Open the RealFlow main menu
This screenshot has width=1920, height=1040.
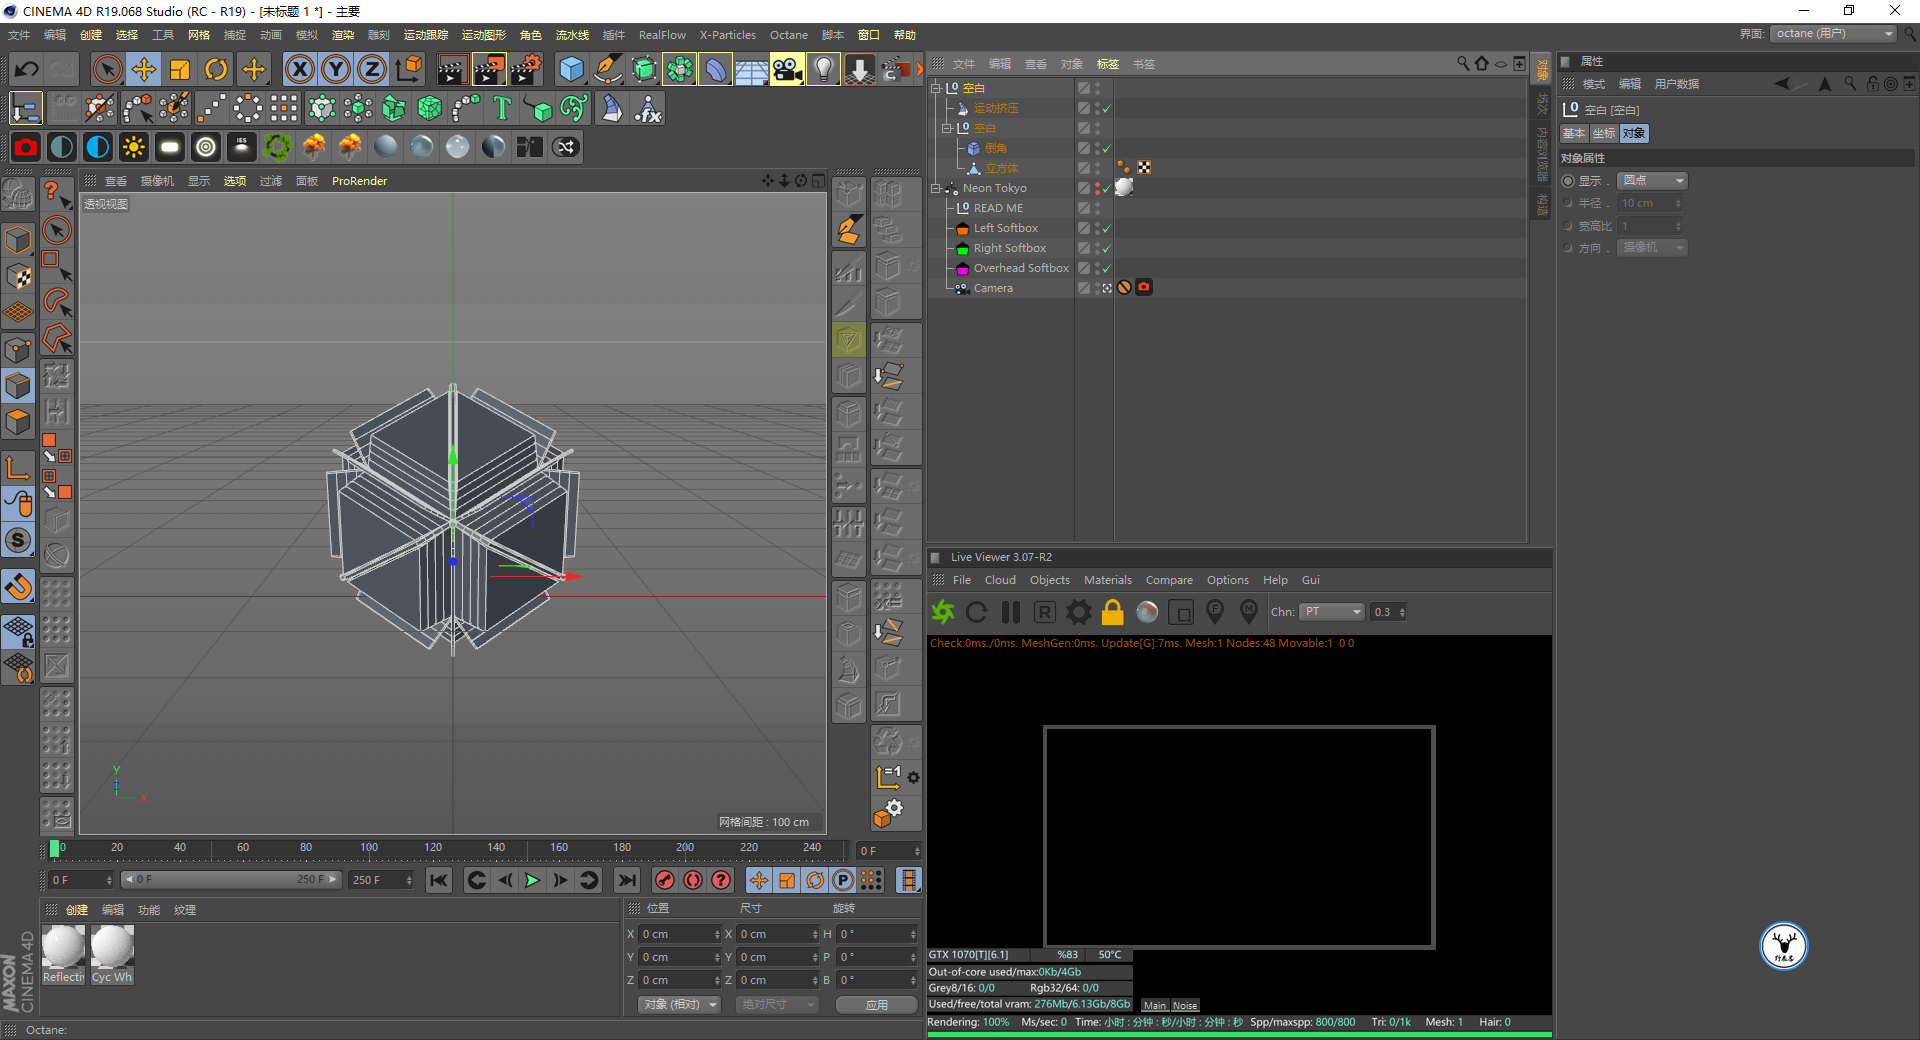point(662,35)
